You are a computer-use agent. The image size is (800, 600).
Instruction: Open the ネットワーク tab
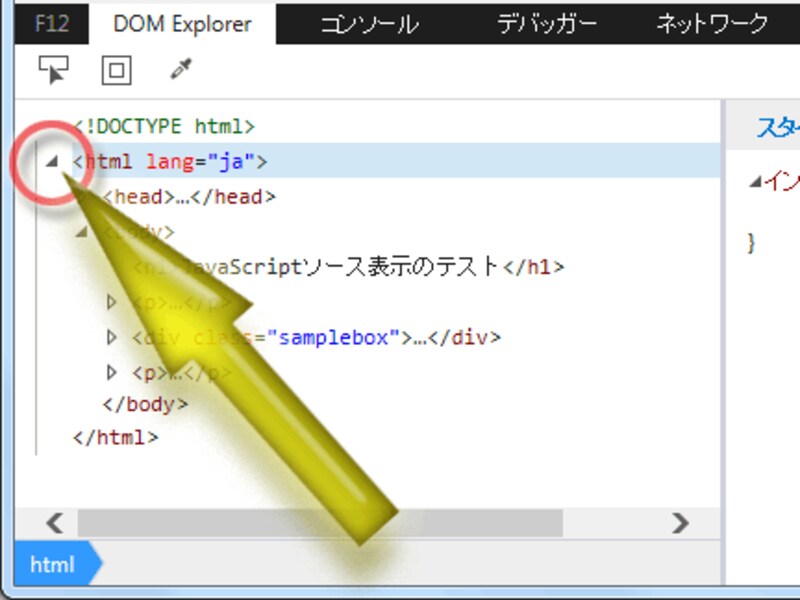(712, 23)
